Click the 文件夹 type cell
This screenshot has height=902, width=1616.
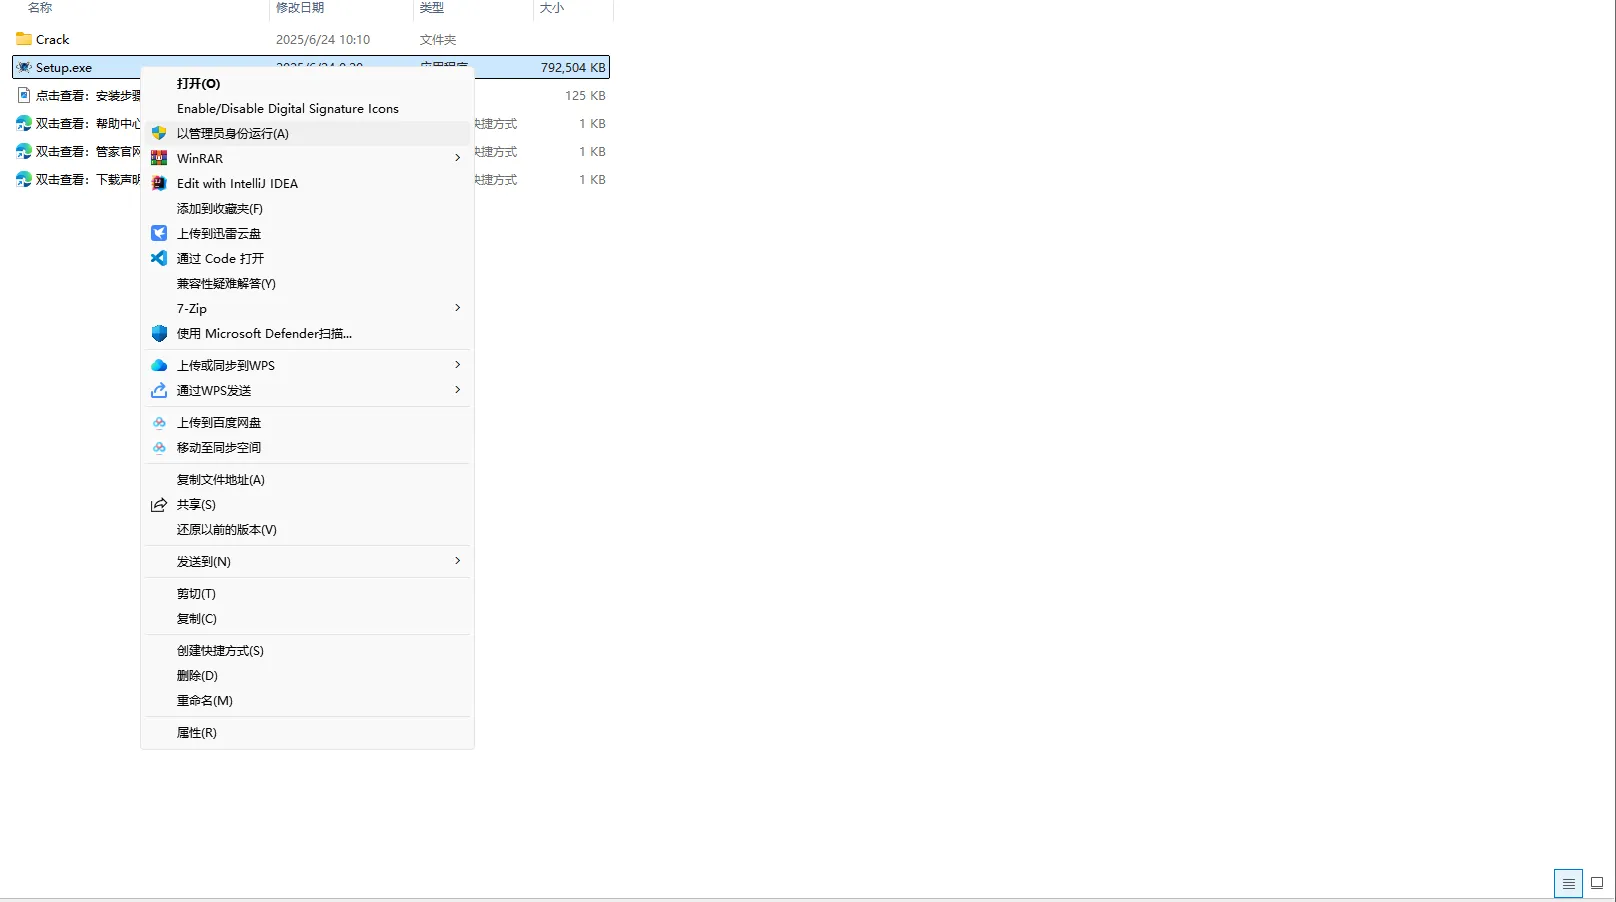[x=438, y=39]
